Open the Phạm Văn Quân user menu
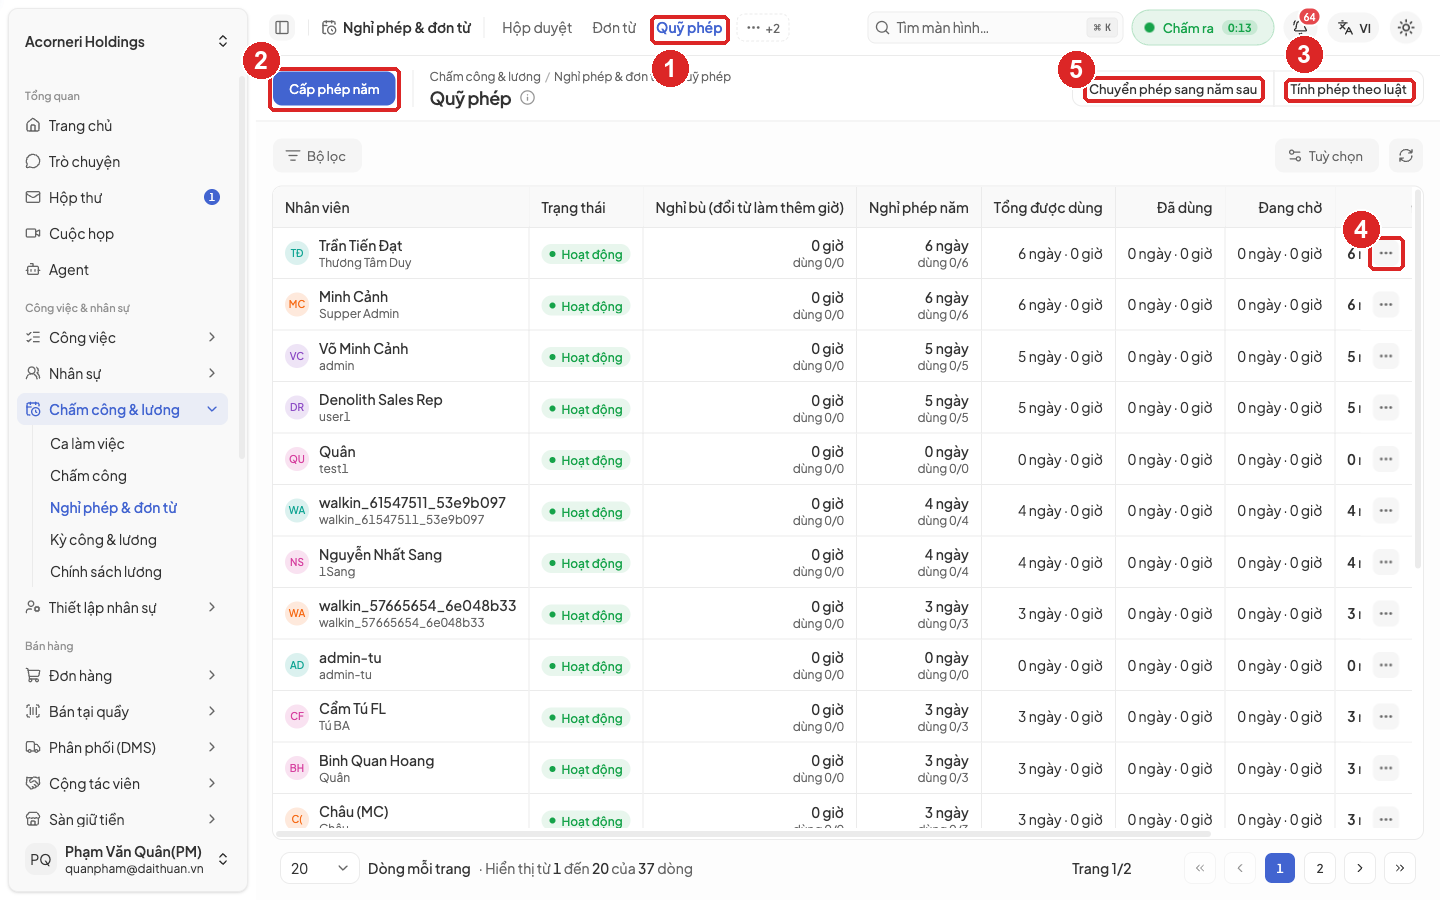The image size is (1440, 900). (x=126, y=859)
